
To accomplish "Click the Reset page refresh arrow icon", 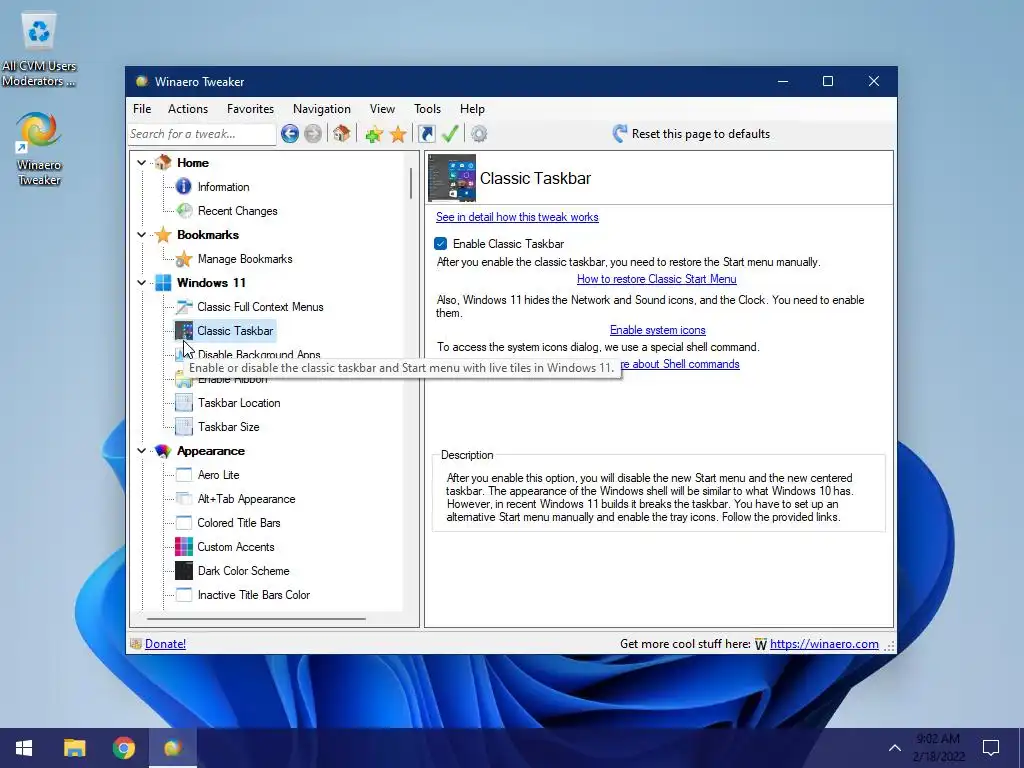I will (620, 134).
